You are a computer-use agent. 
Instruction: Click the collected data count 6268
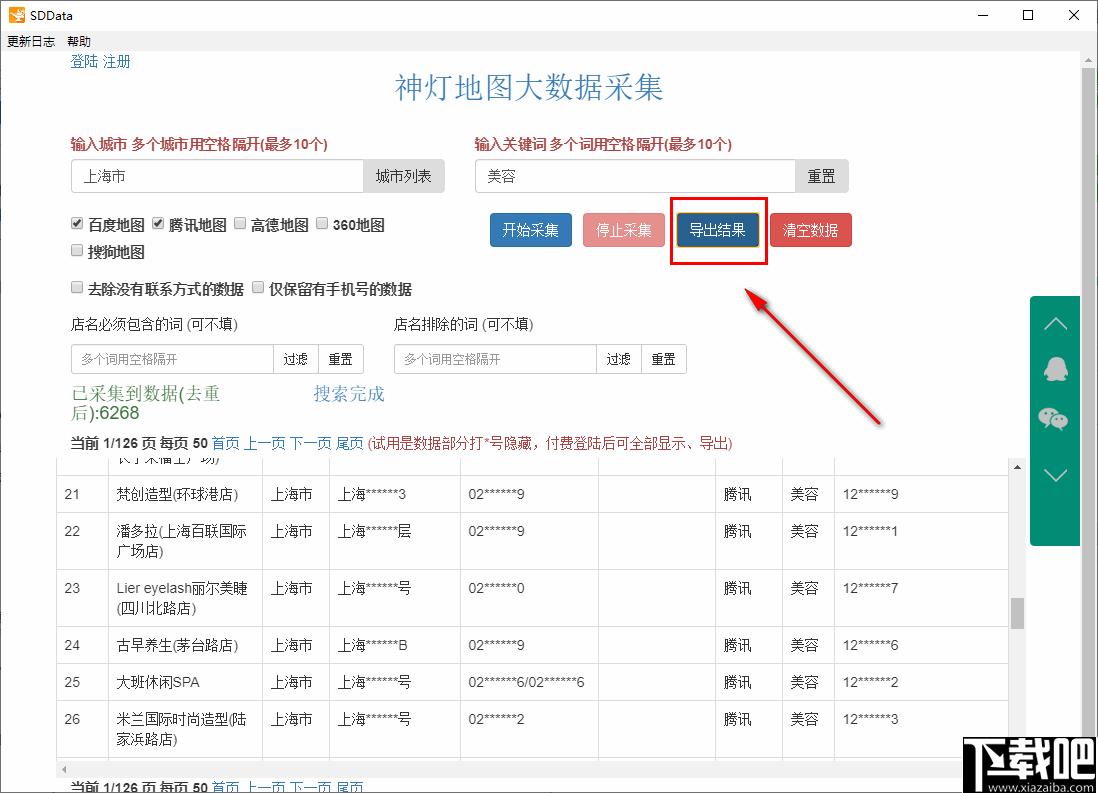119,413
